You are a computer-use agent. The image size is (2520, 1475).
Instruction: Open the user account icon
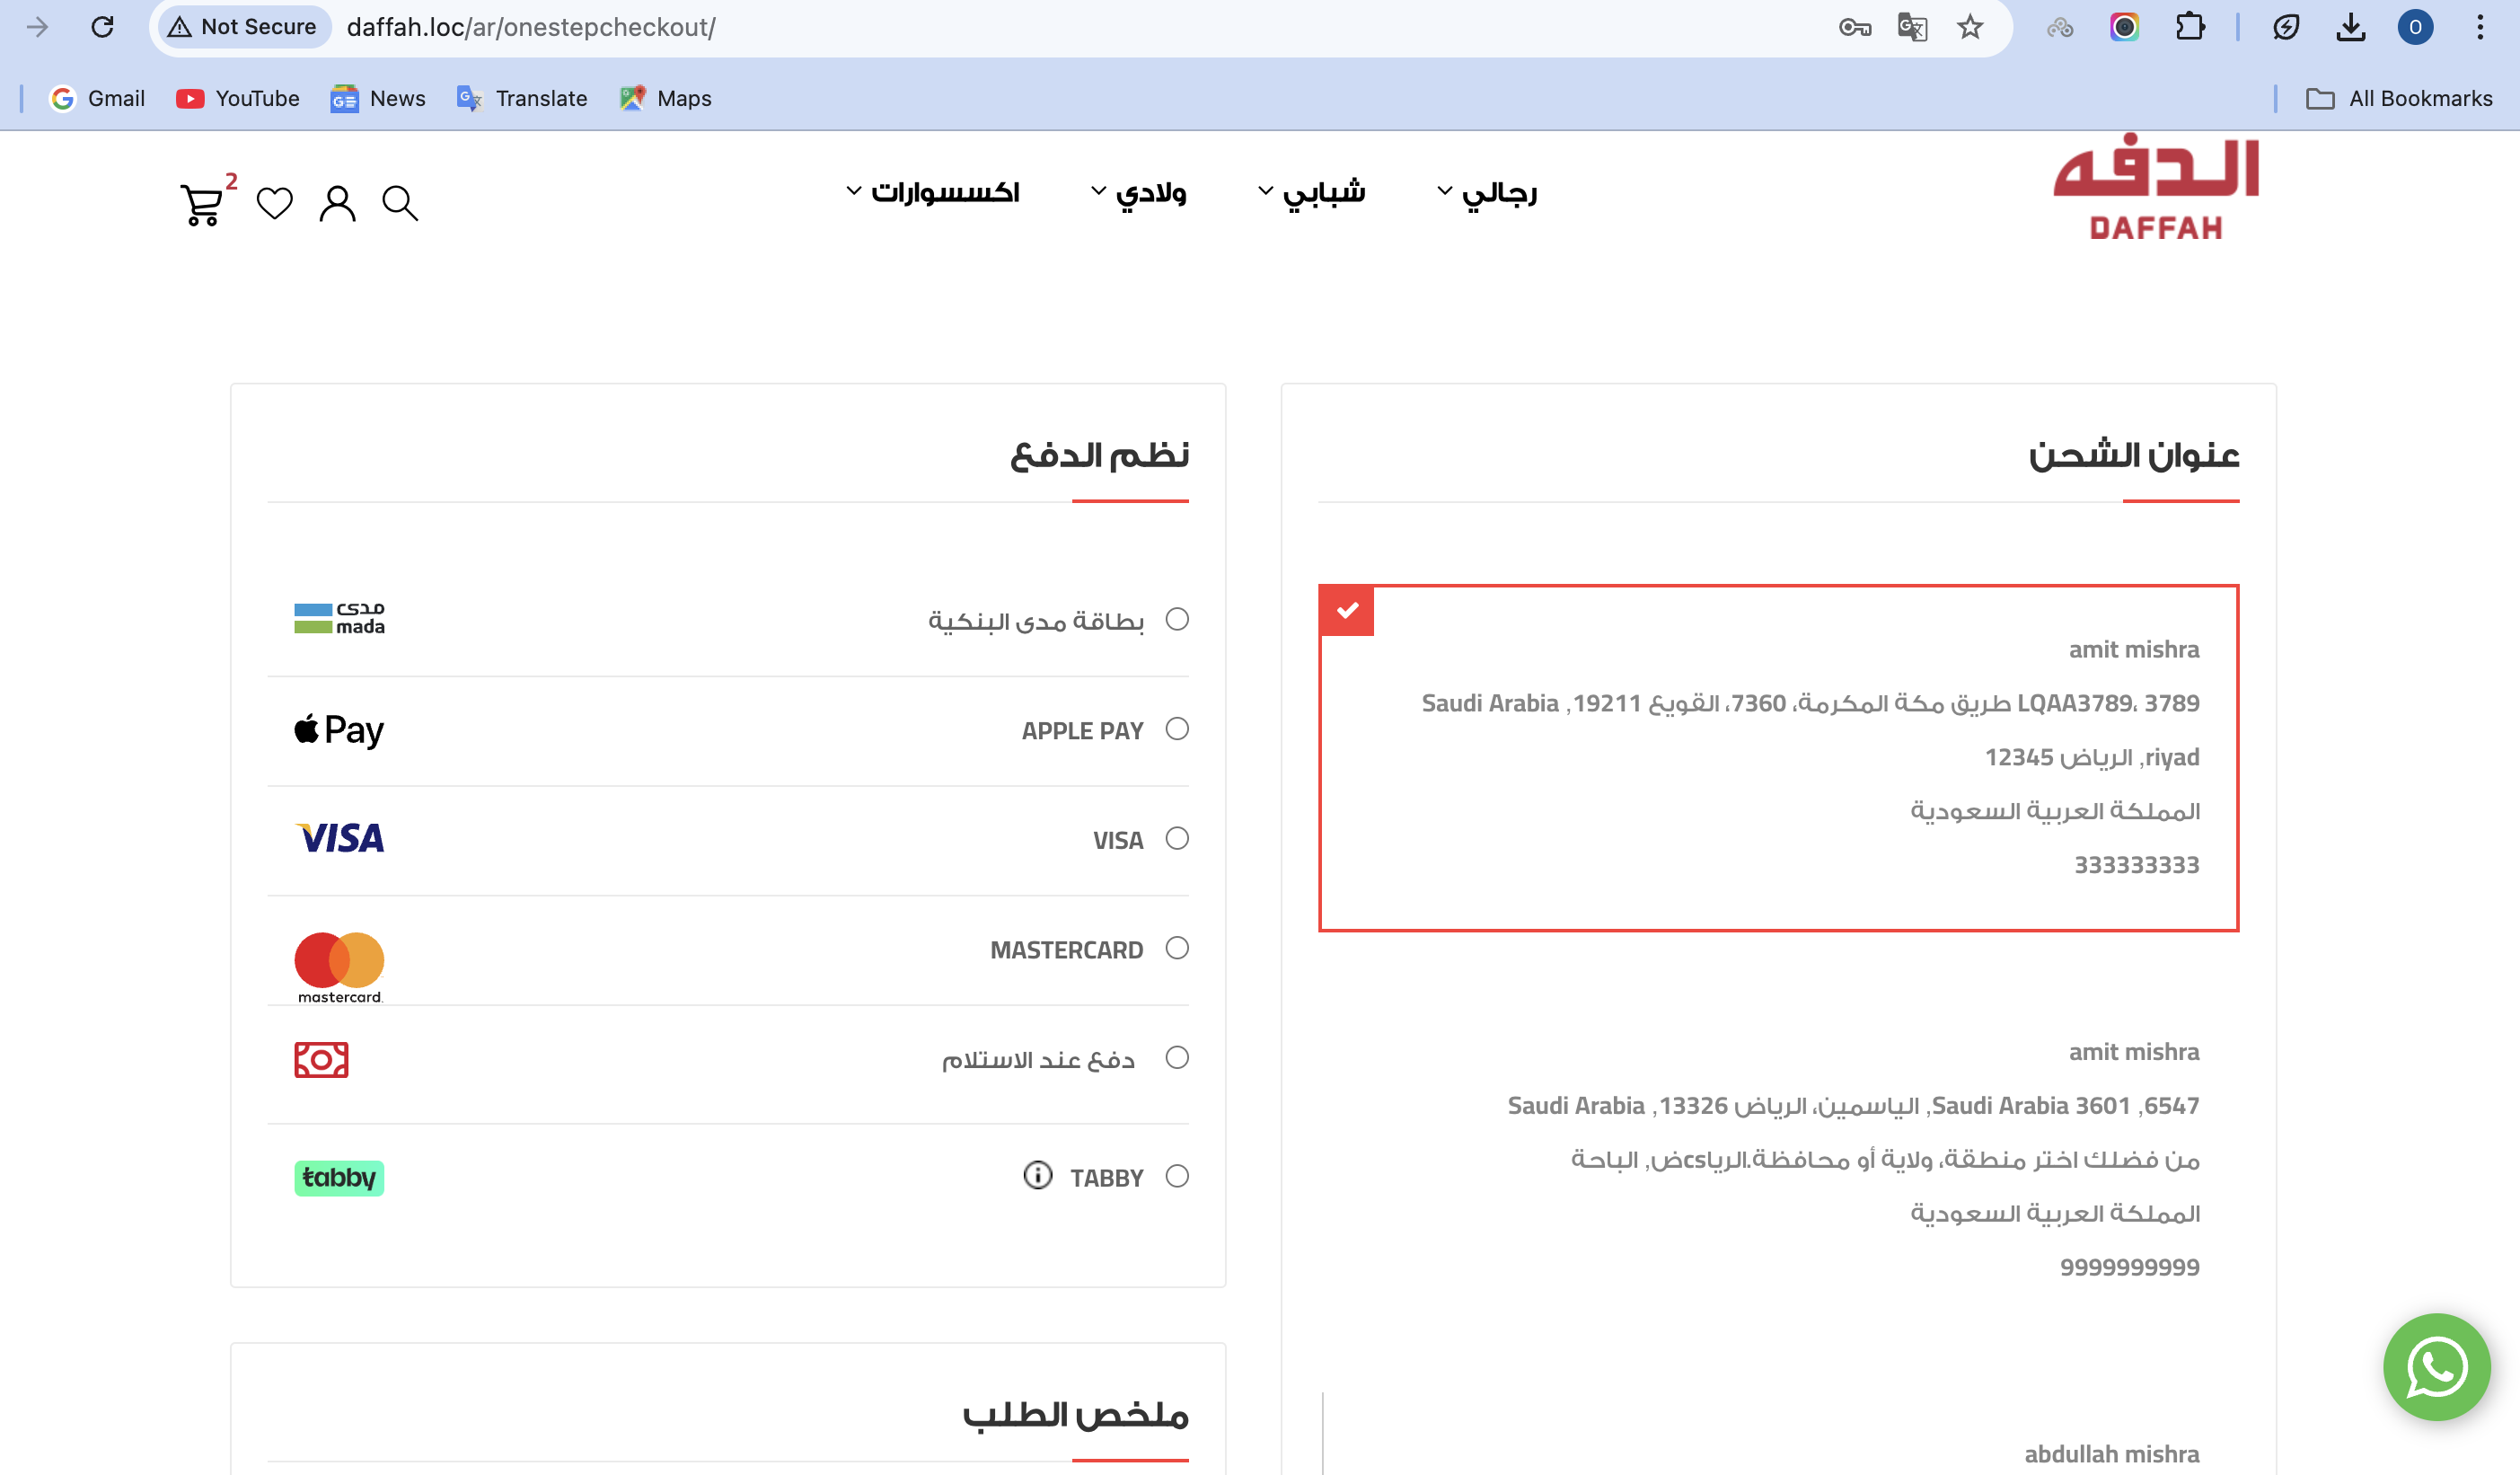click(337, 204)
